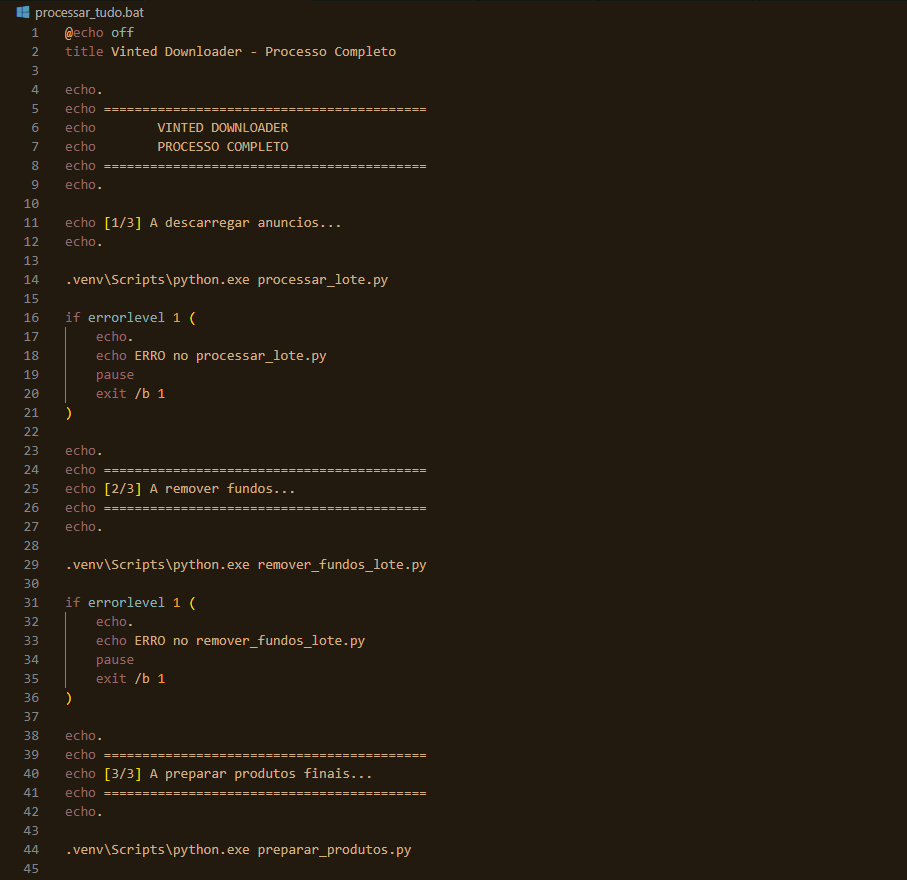This screenshot has width=907, height=880.
Task: Click 'remover_fundos_lote.py' command on line 29
Action: click(x=342, y=565)
